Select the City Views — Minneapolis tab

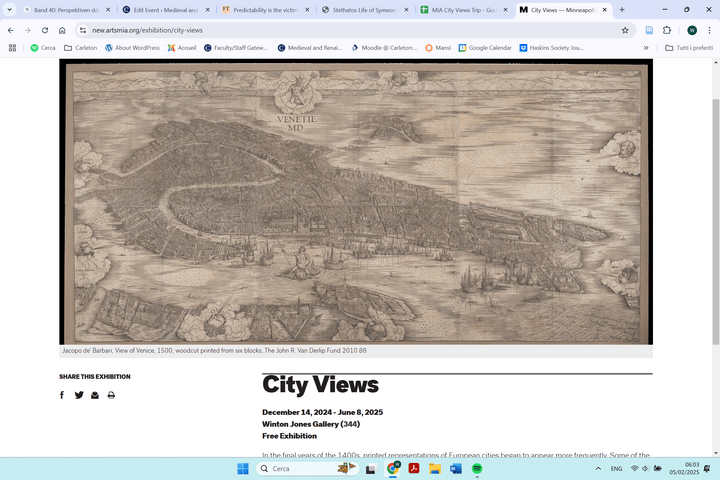coord(562,10)
